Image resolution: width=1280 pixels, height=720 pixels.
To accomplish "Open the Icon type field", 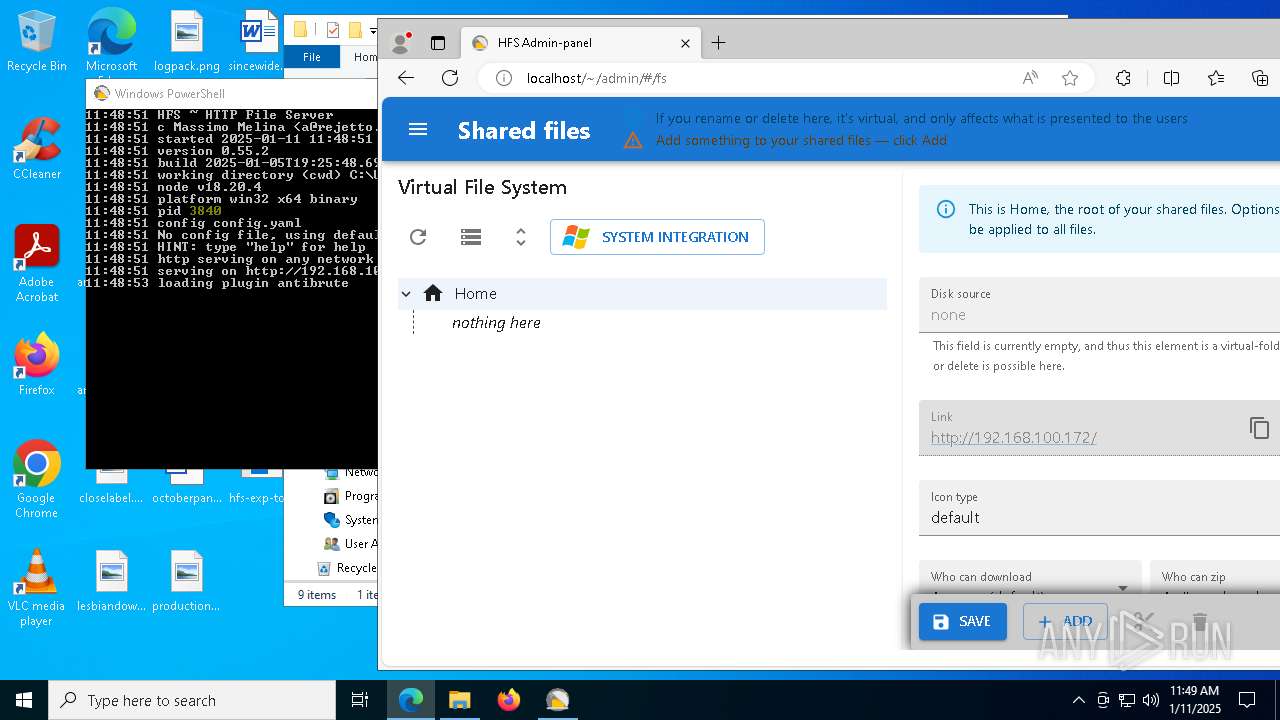I will 1100,508.
